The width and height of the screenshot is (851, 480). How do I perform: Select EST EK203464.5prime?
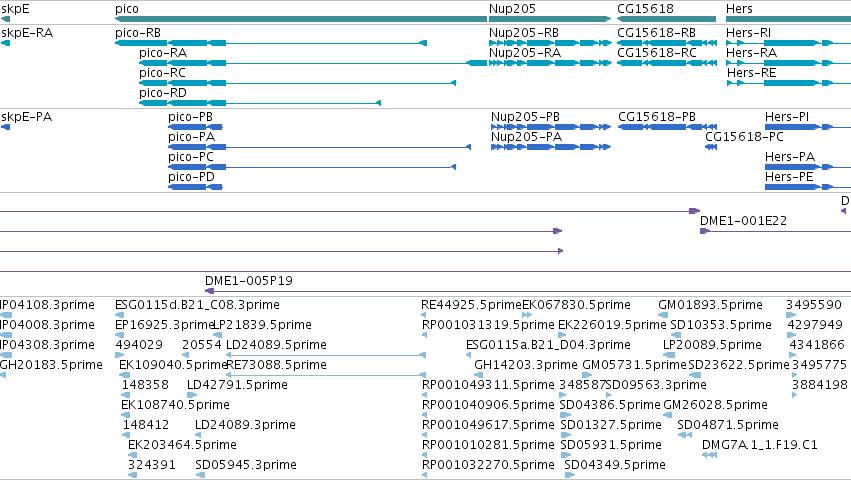pos(182,446)
